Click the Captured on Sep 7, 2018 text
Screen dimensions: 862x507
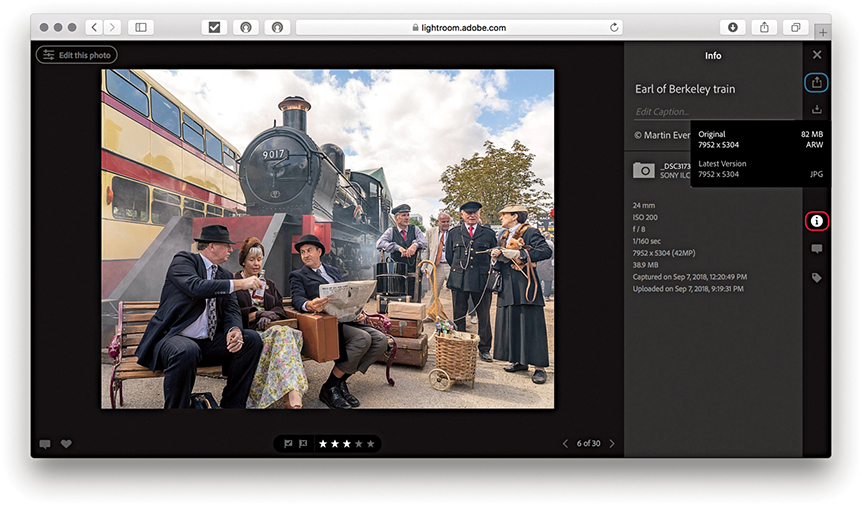[689, 277]
